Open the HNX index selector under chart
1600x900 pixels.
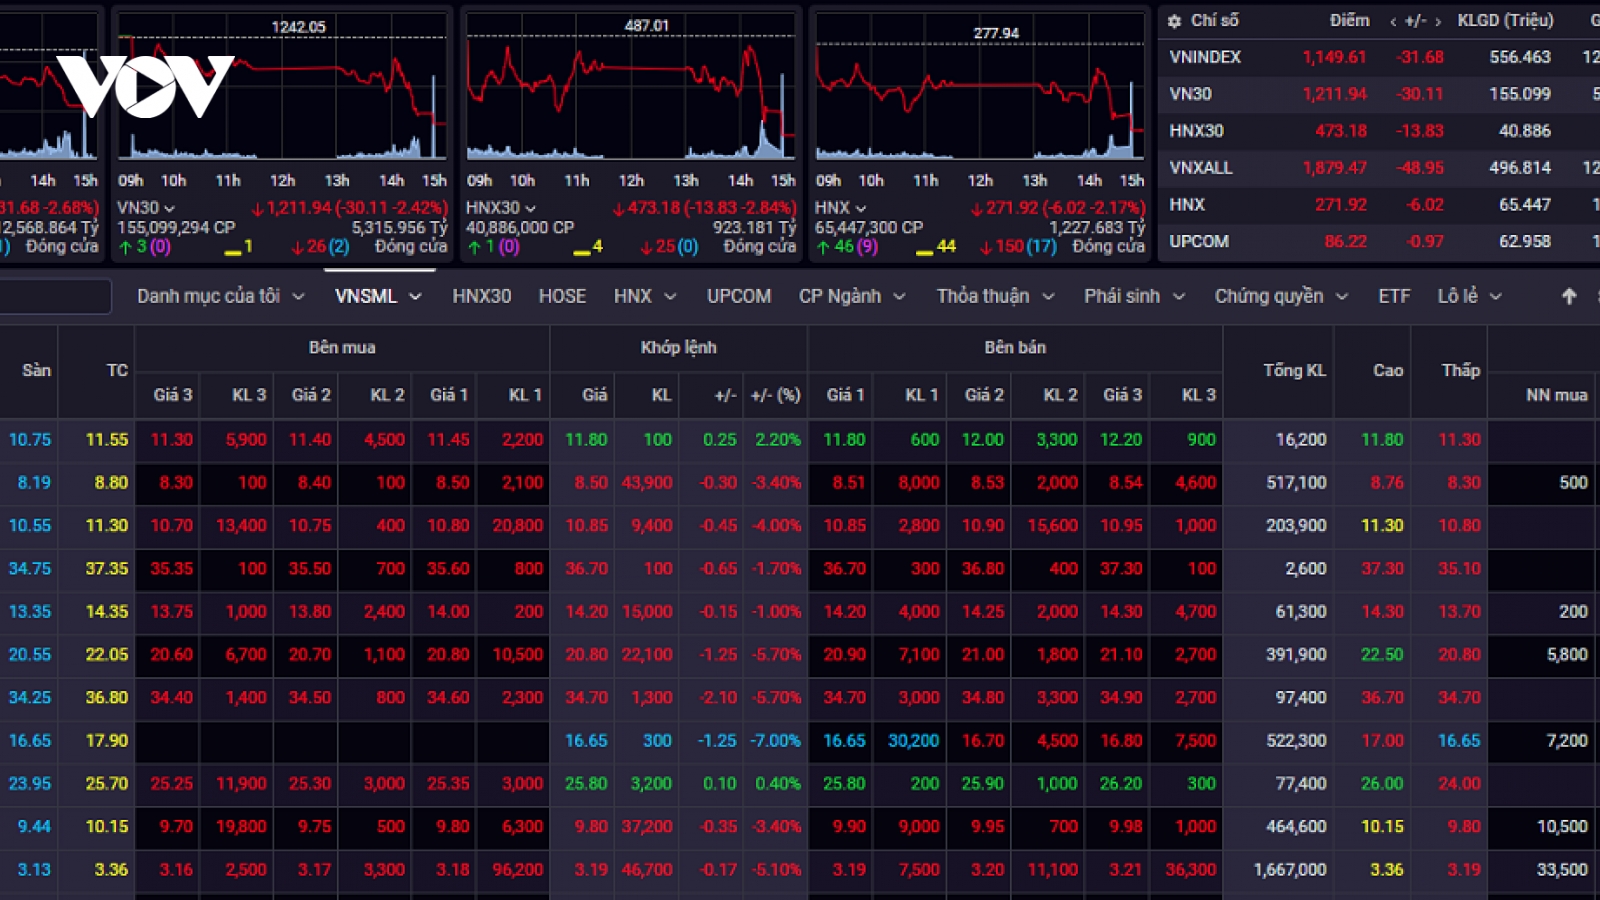(840, 208)
